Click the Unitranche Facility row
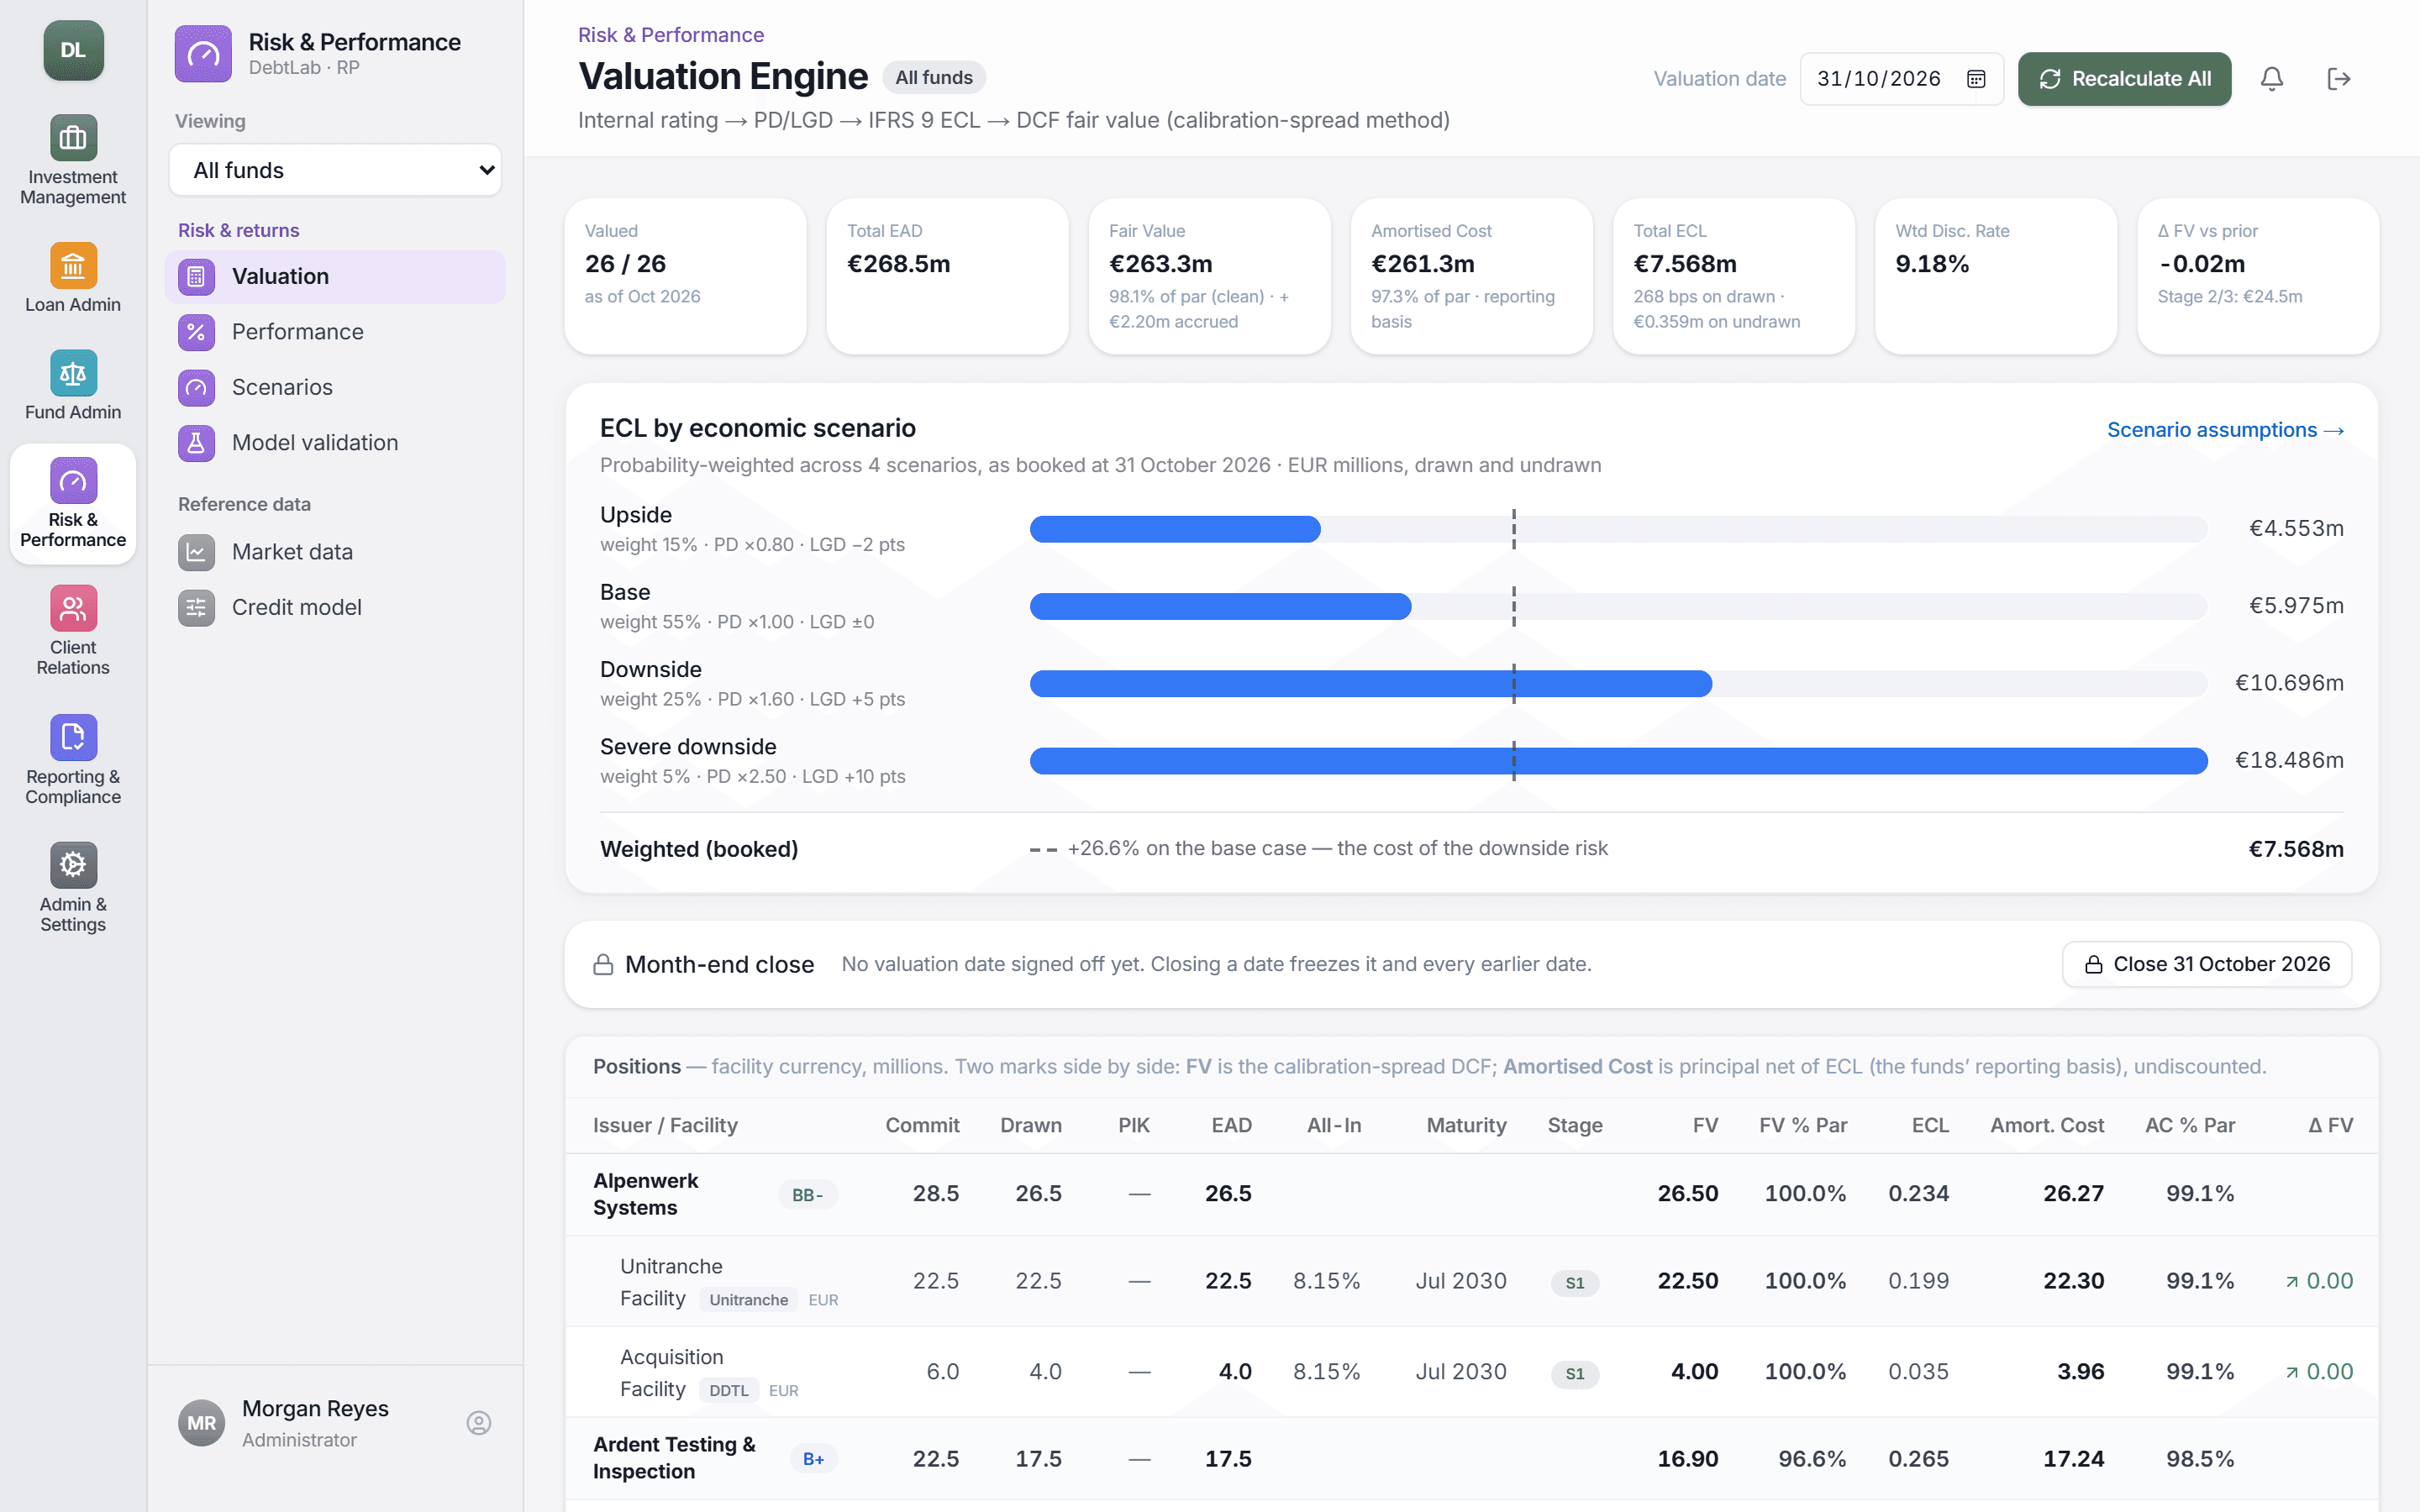This screenshot has height=1512, width=2420. [x=1471, y=1281]
